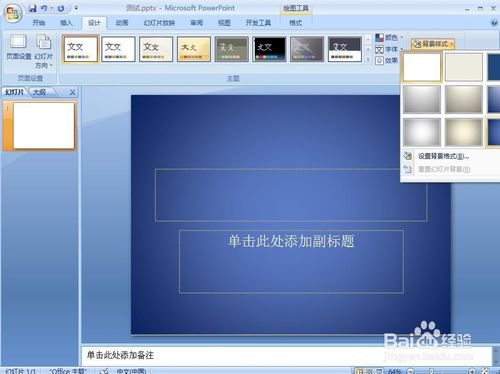Click the 单击此处添加备注 notes area
Screen dimensions: 500x374
pos(287,355)
